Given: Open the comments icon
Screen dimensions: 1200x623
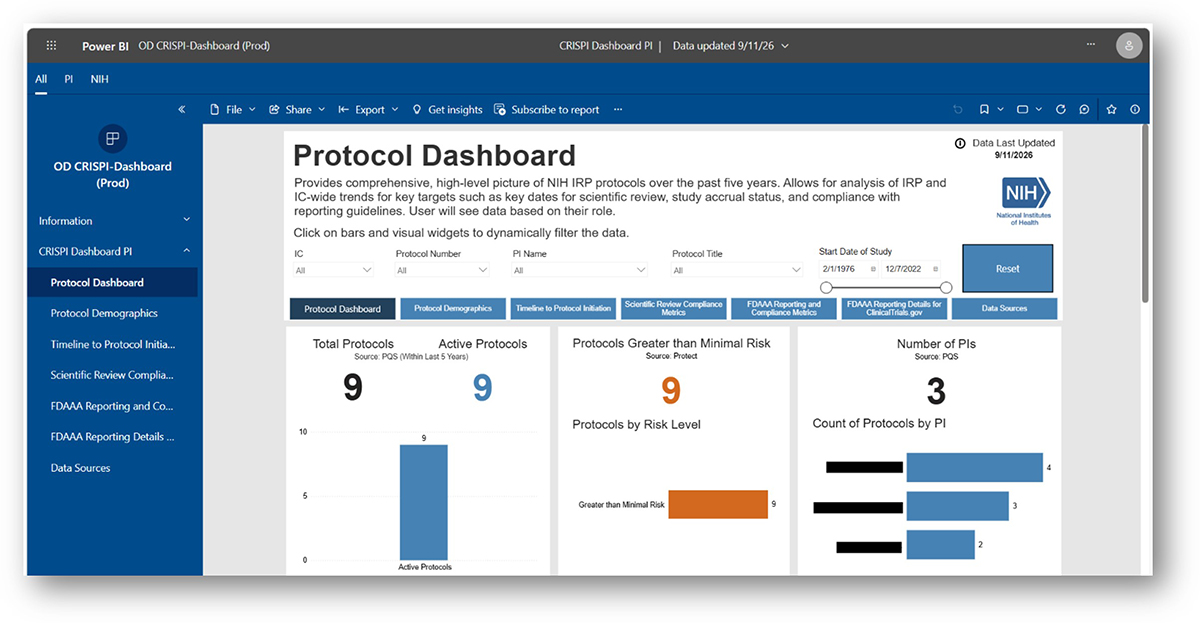Looking at the screenshot, I should 1084,110.
